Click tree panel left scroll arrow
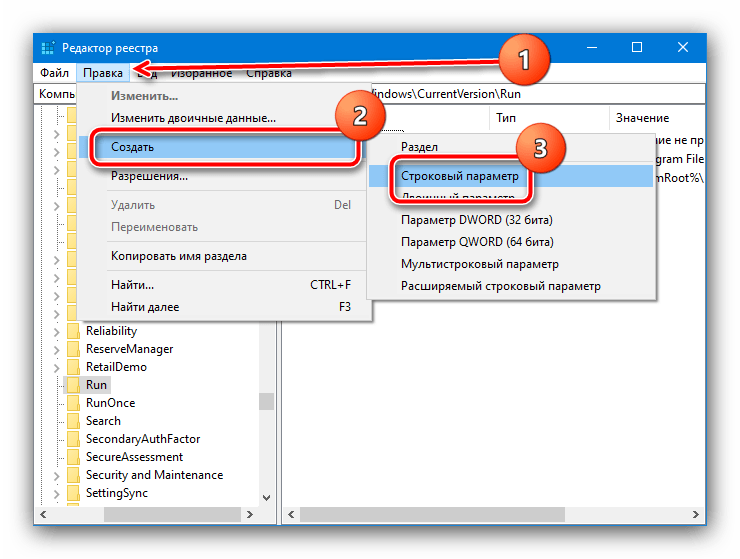Viewport: 740px width, 559px height. (x=43, y=515)
